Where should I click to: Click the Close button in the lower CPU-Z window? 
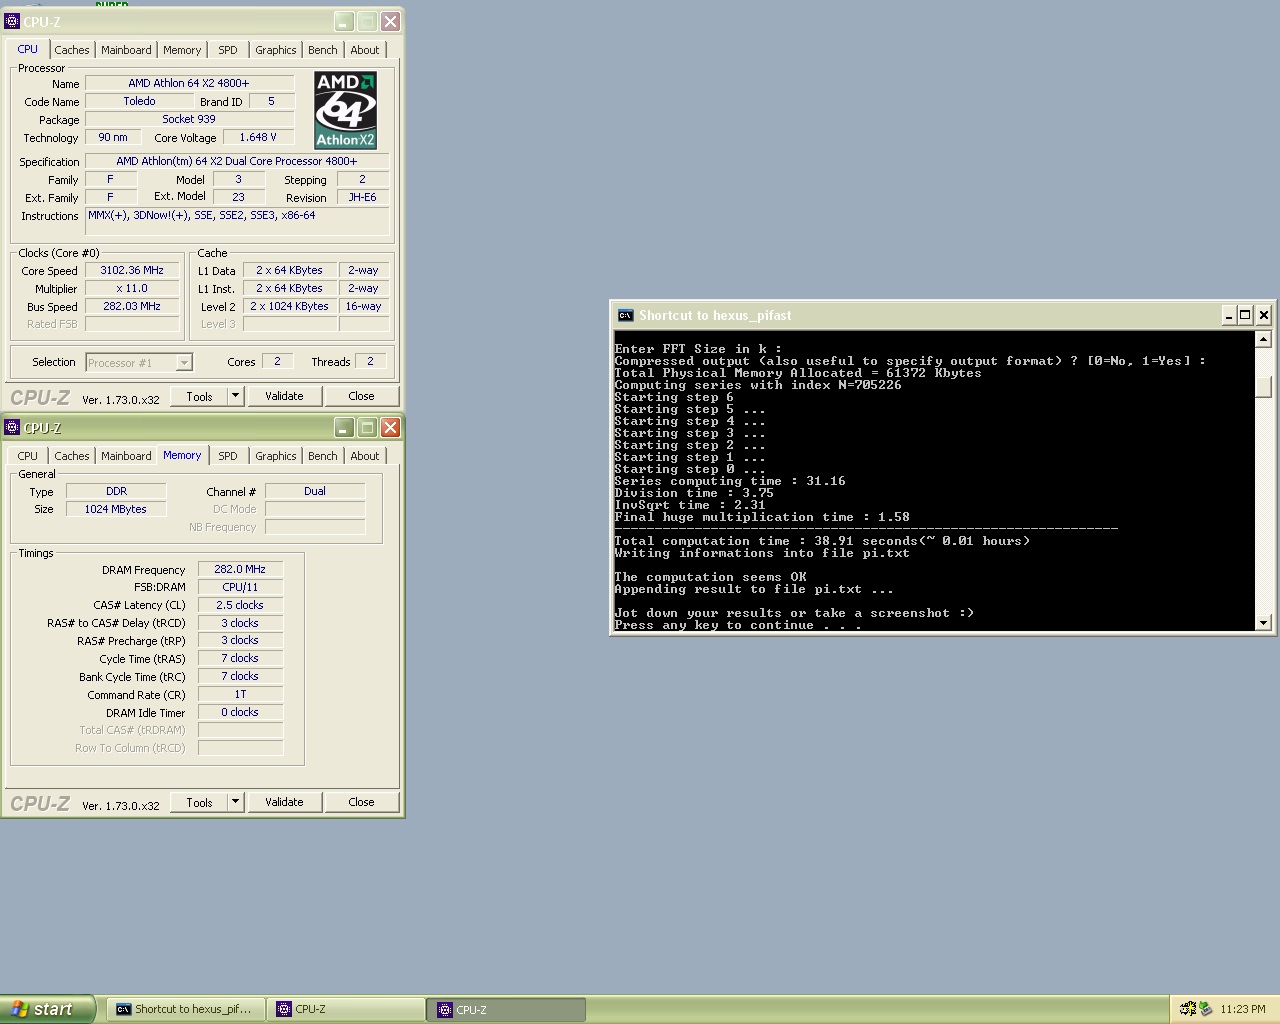361,802
